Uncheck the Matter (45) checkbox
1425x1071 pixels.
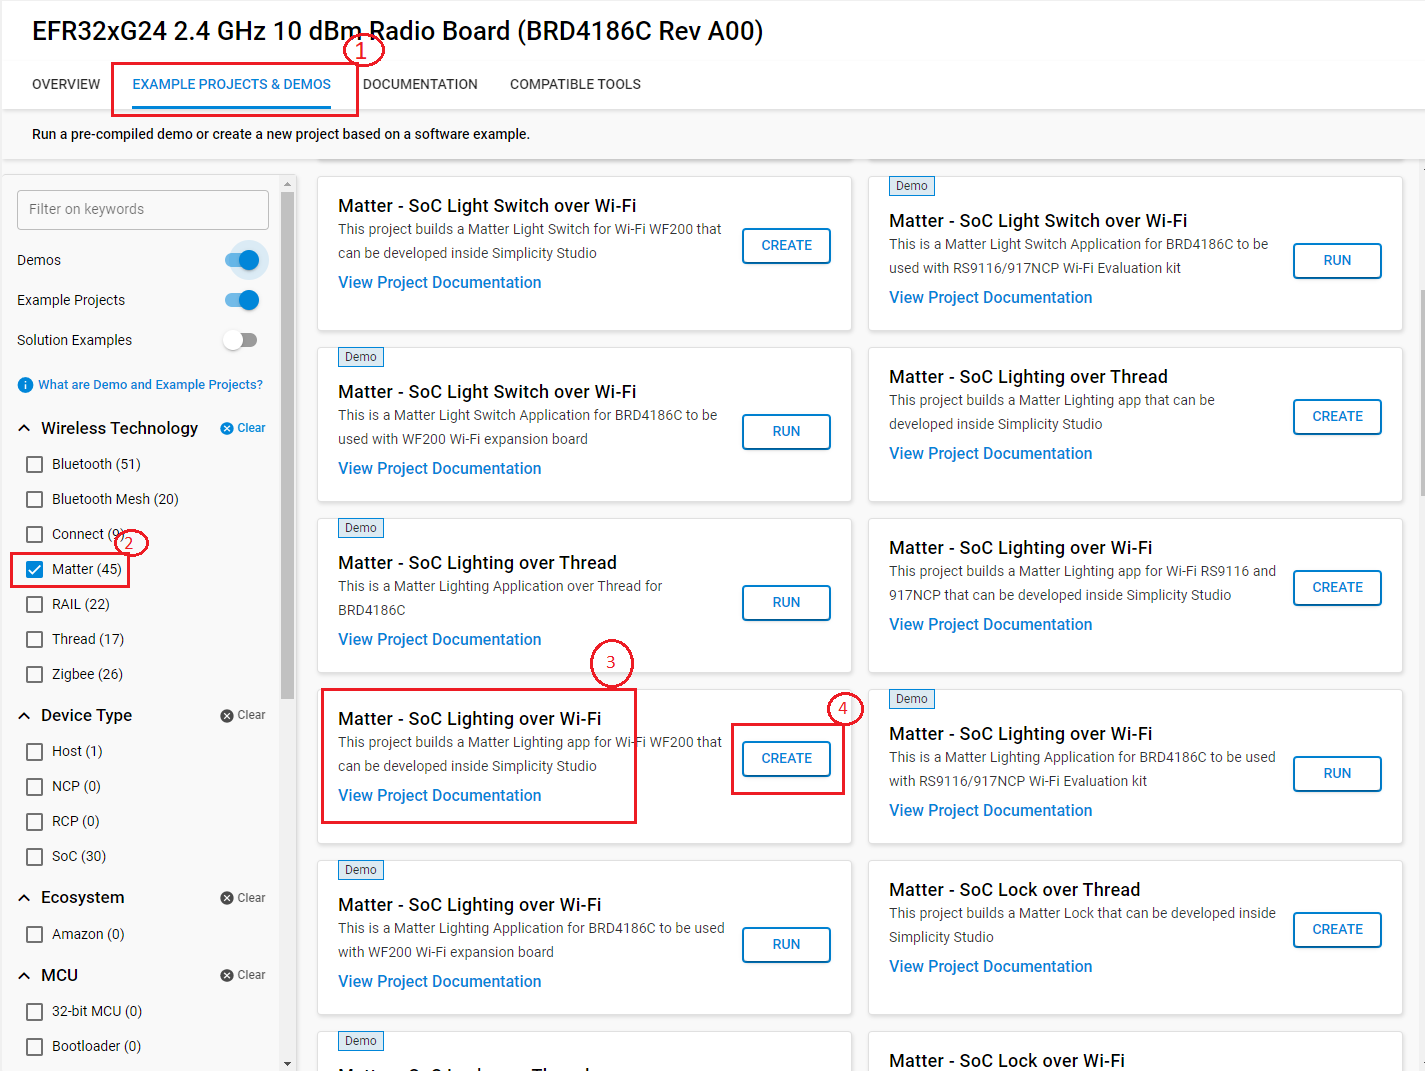[x=35, y=569]
